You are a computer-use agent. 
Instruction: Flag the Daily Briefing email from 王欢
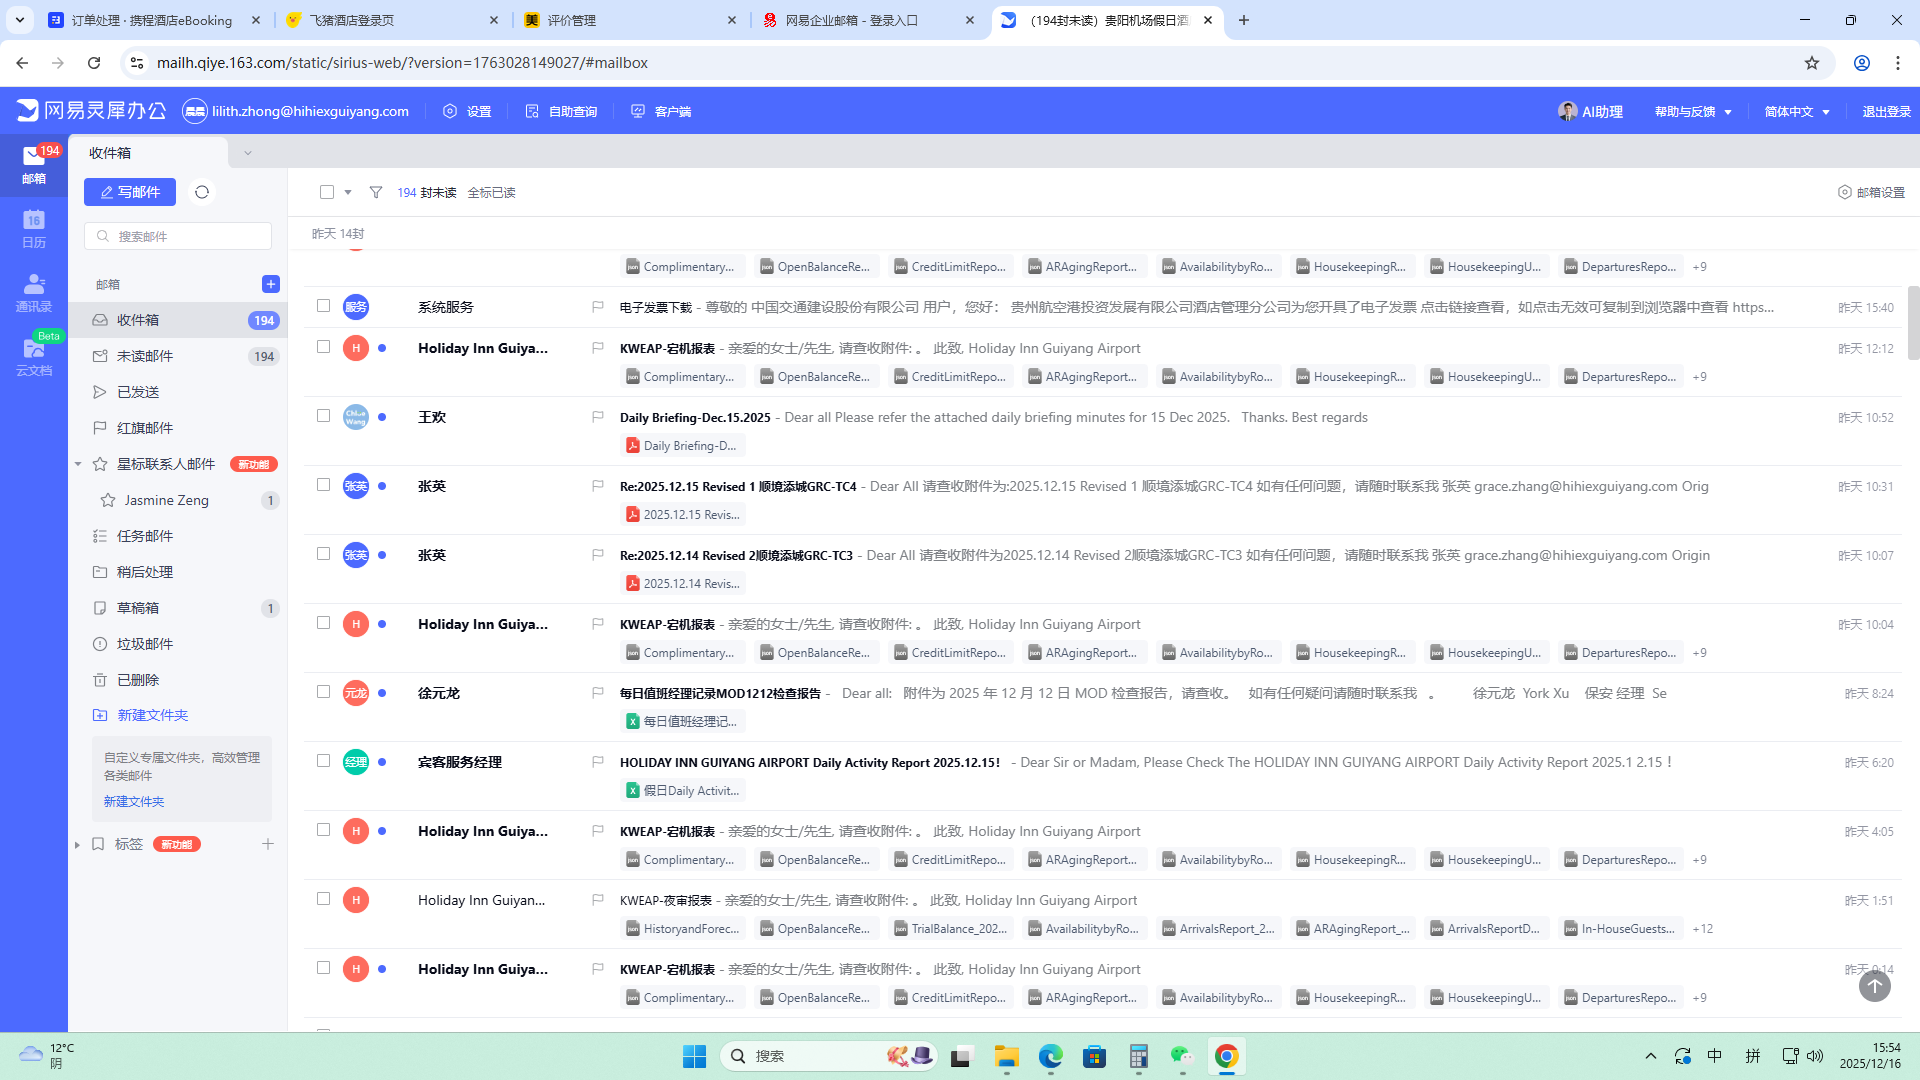click(598, 417)
